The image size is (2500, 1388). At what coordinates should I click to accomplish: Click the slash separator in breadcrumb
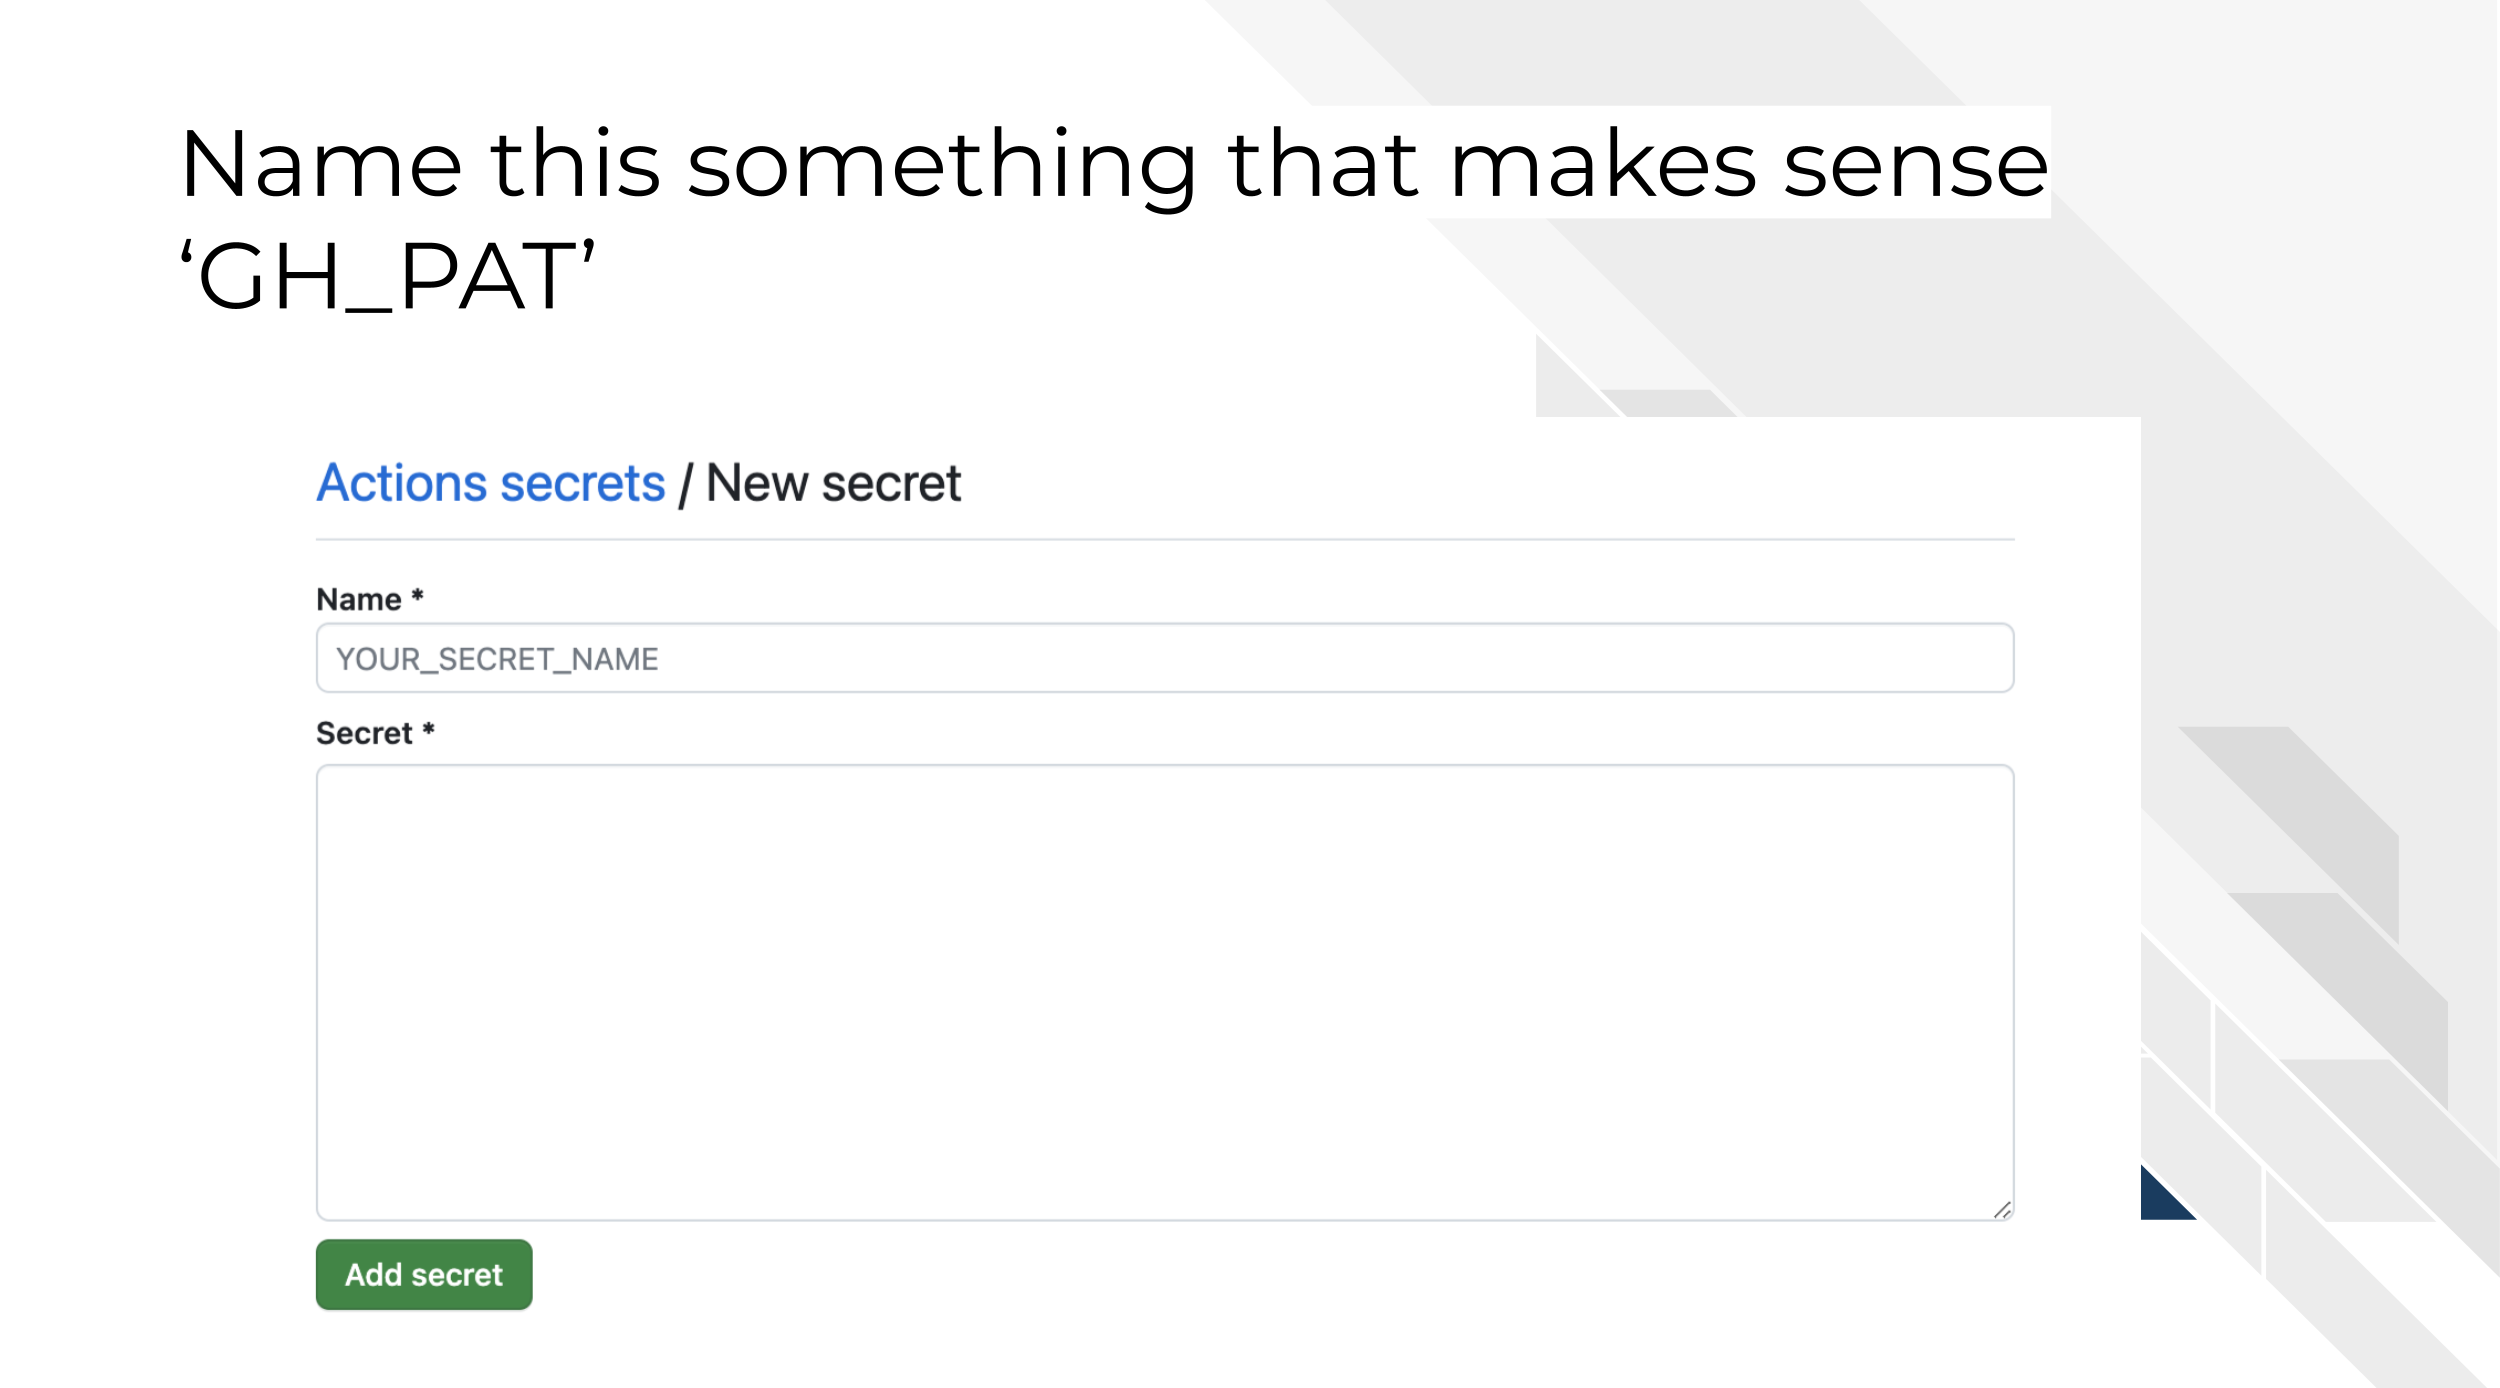685,485
